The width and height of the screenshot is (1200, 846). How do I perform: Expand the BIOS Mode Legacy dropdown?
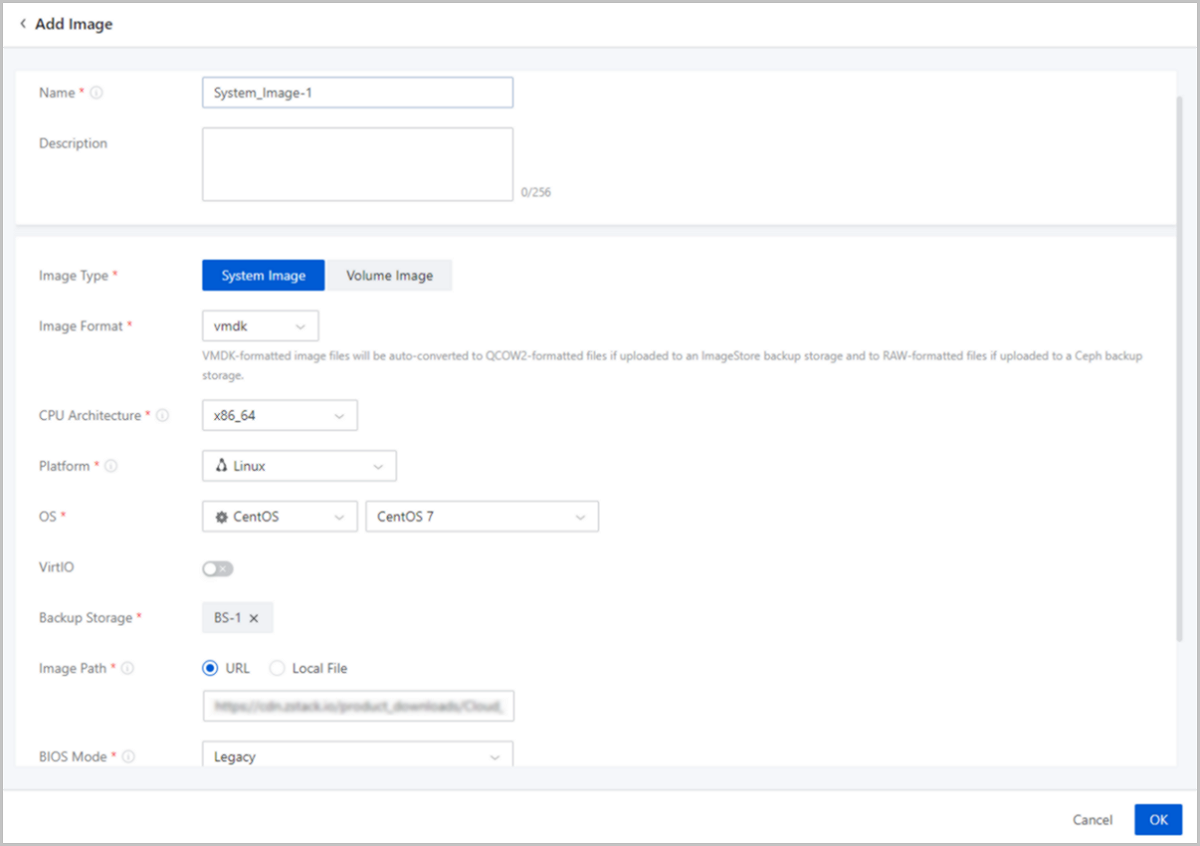357,757
